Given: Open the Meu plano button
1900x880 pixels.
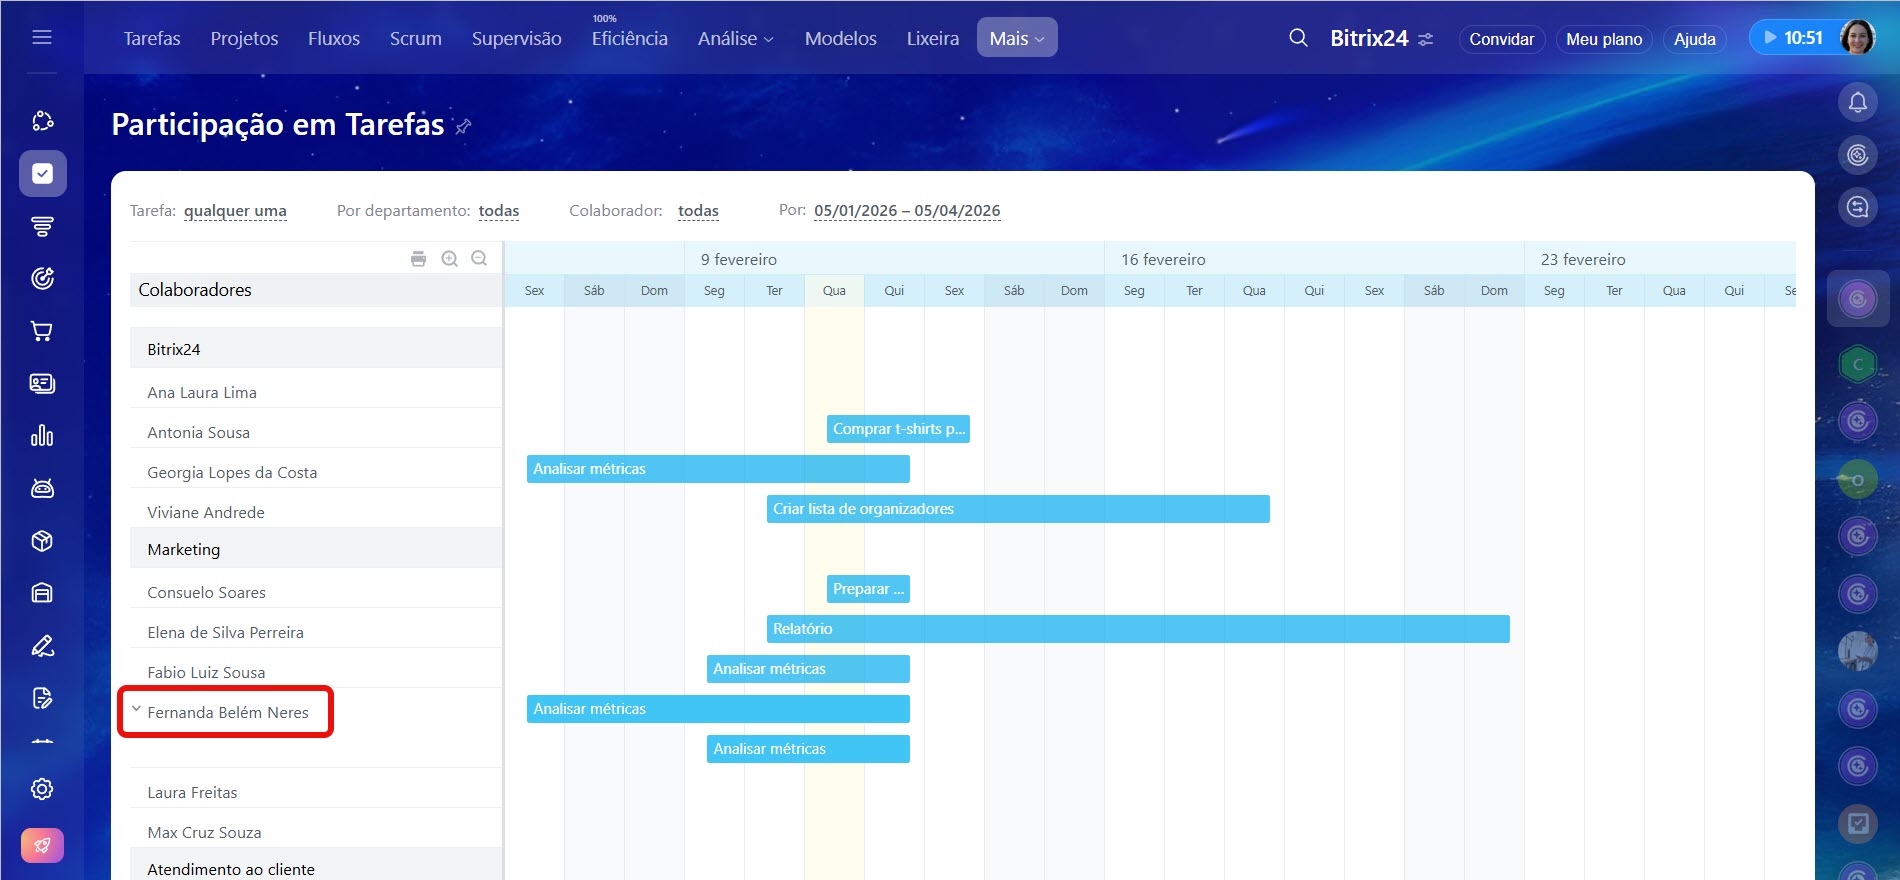Looking at the screenshot, I should (1603, 39).
